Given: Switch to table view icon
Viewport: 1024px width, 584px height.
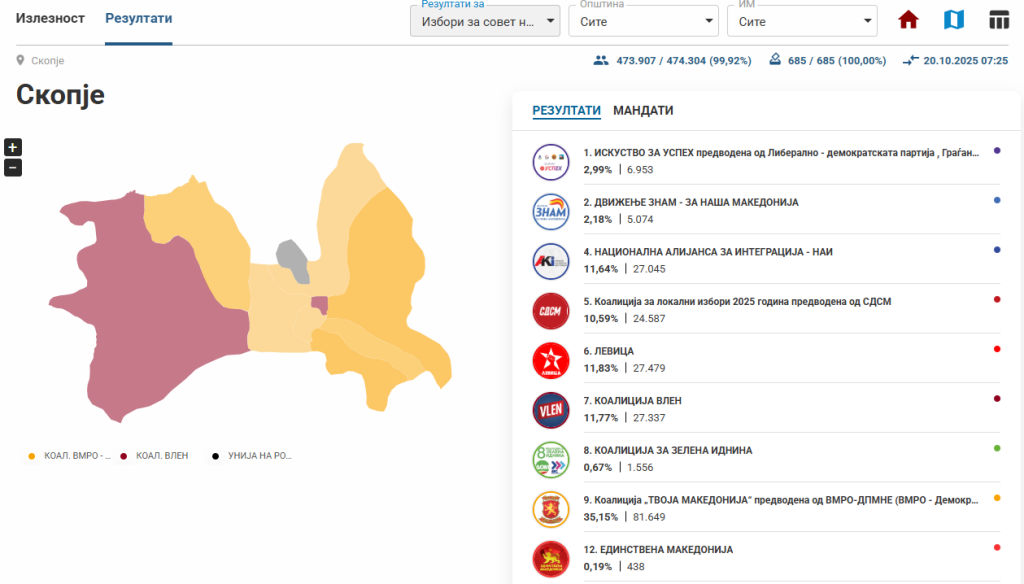Looking at the screenshot, I should click(x=999, y=20).
